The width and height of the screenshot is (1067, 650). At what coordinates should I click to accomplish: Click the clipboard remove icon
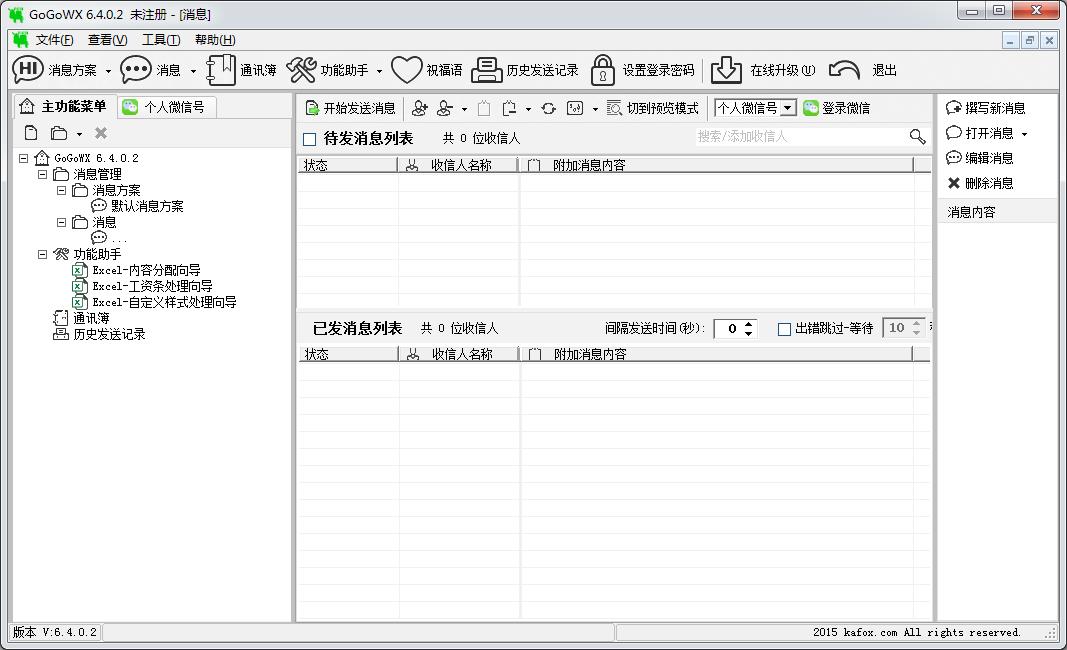[x=509, y=108]
